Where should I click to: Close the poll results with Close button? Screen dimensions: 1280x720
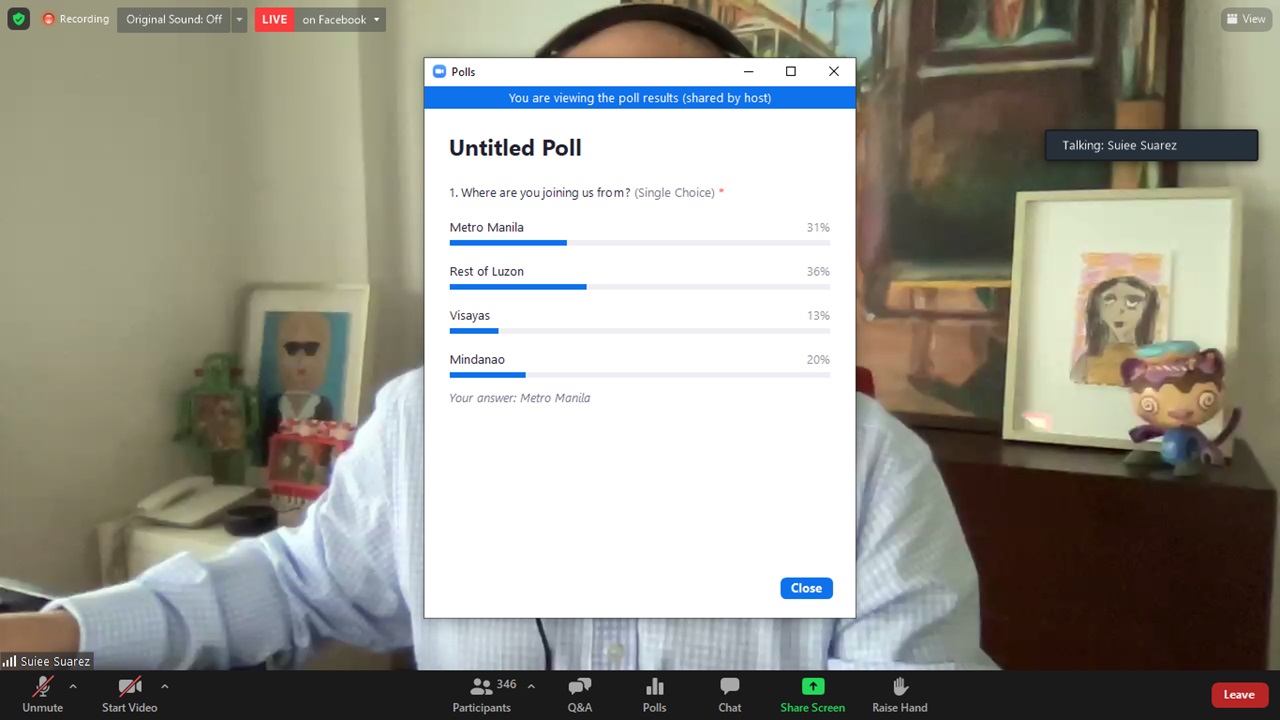[806, 588]
